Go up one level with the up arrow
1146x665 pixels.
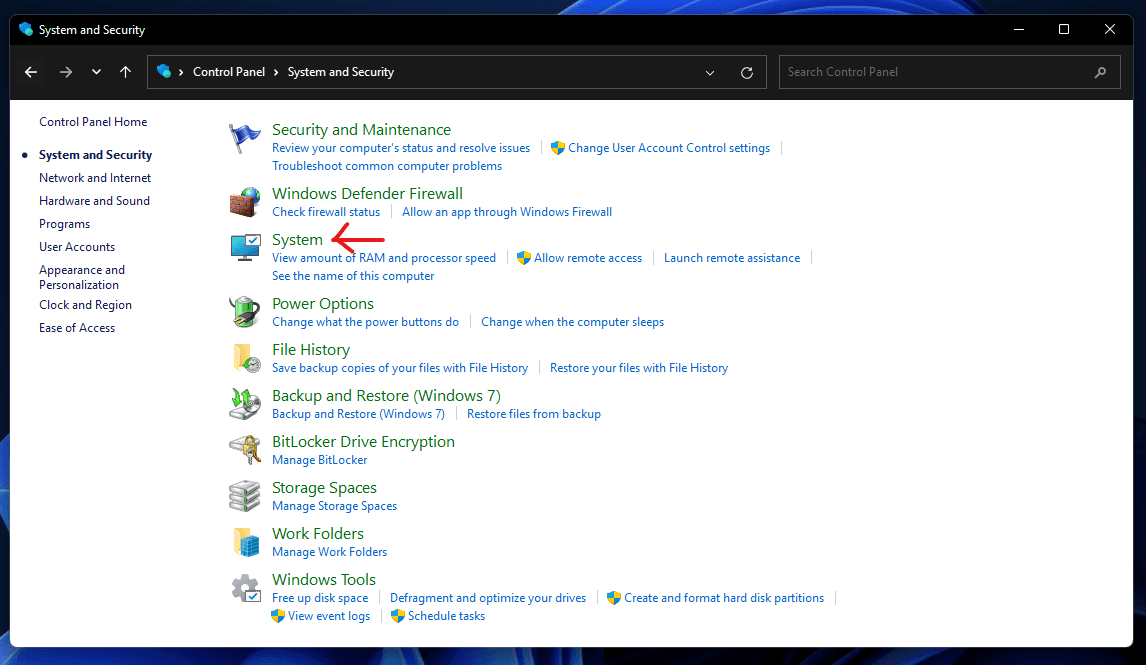tap(126, 72)
